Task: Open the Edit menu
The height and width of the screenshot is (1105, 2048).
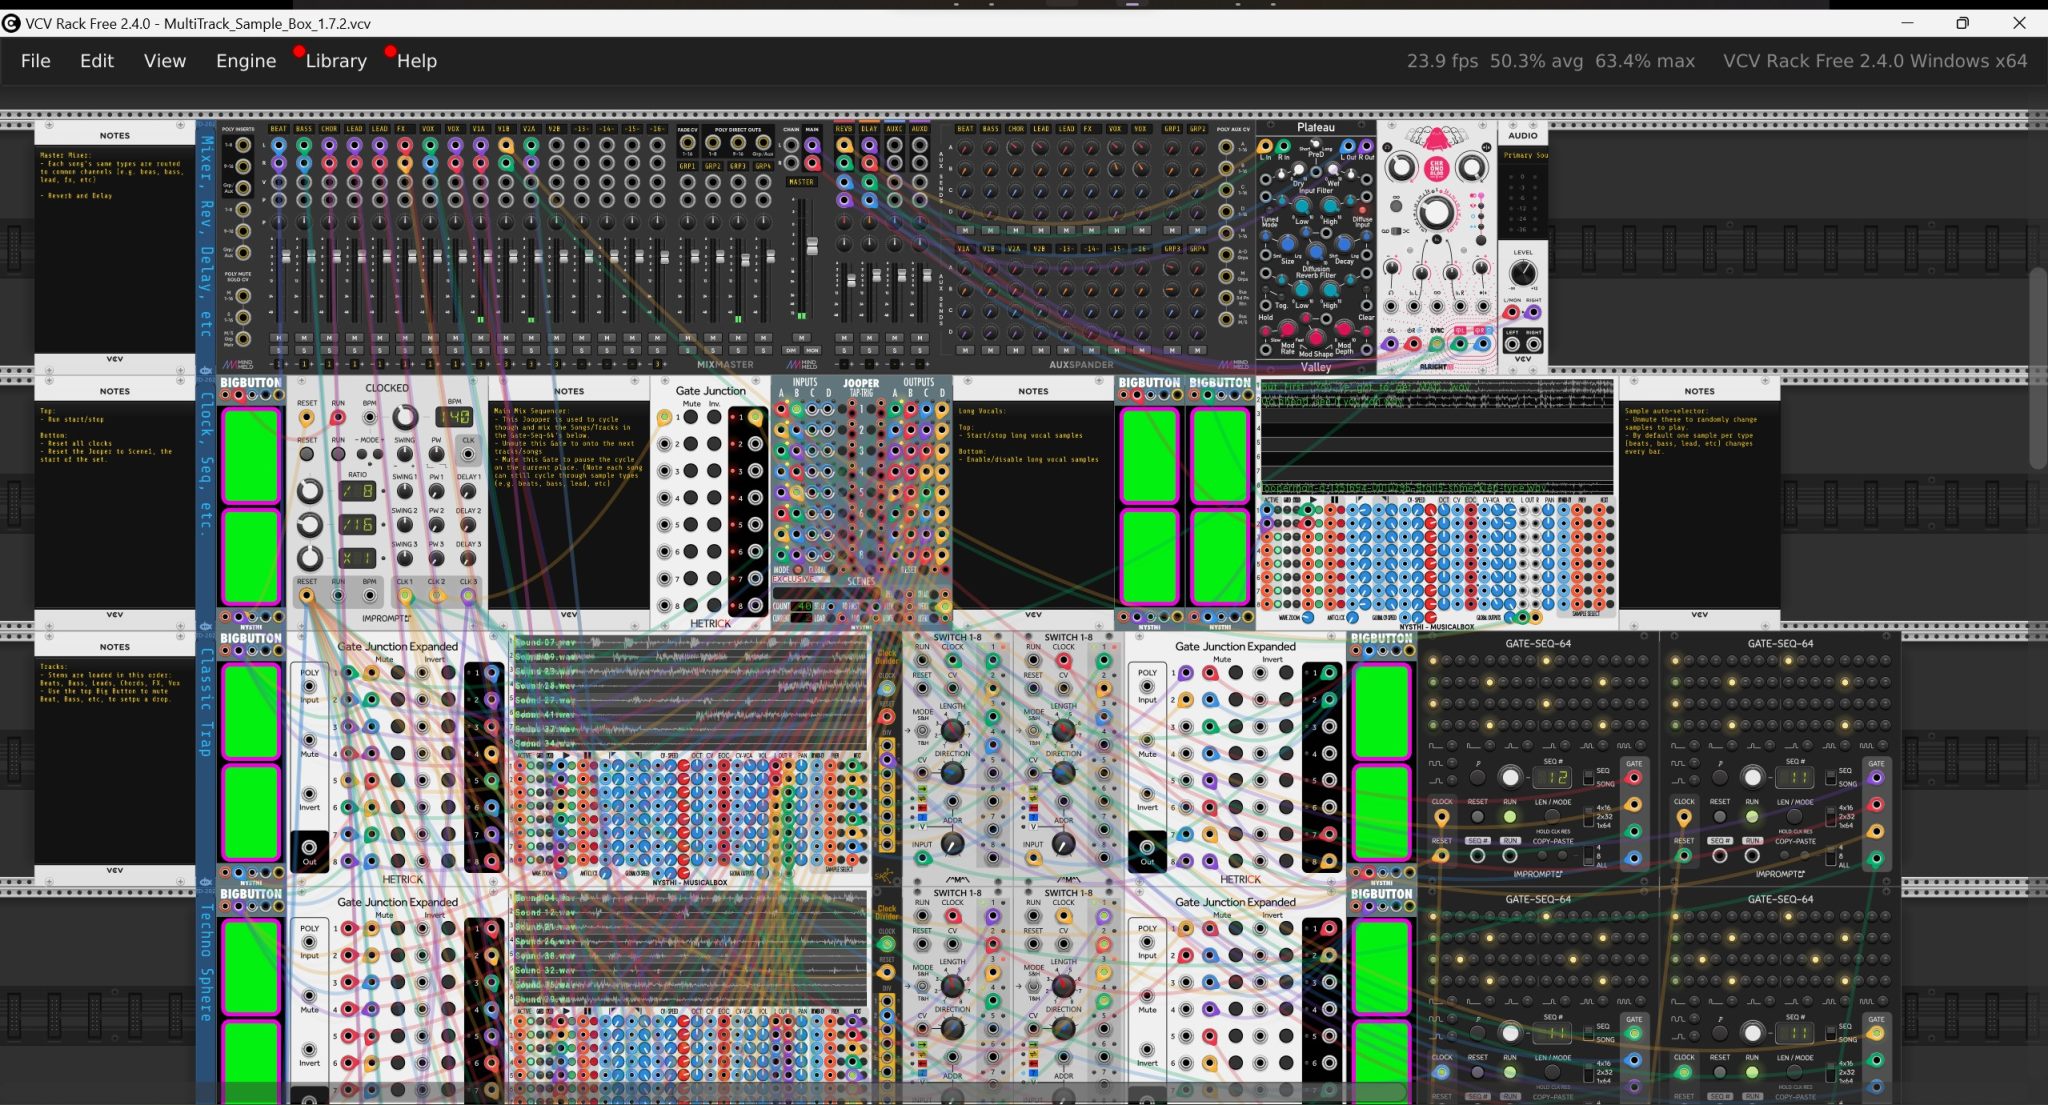Action: (97, 61)
